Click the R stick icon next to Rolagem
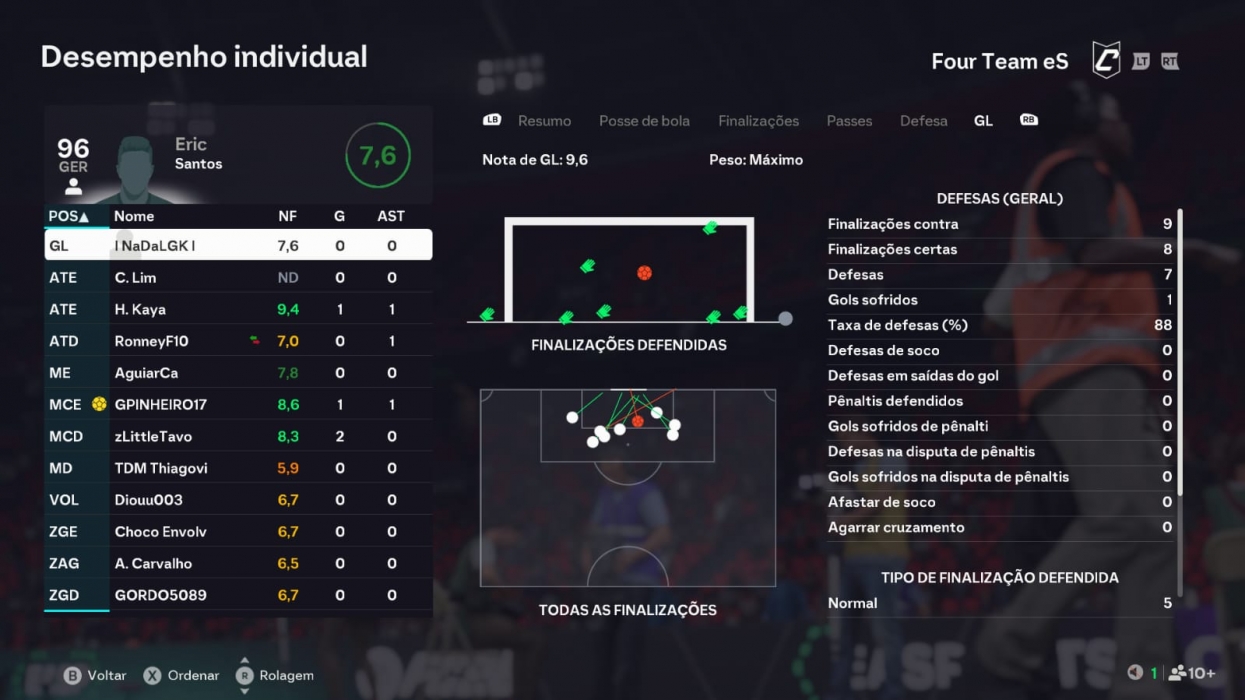The width and height of the screenshot is (1245, 700). pyautogui.click(x=243, y=675)
